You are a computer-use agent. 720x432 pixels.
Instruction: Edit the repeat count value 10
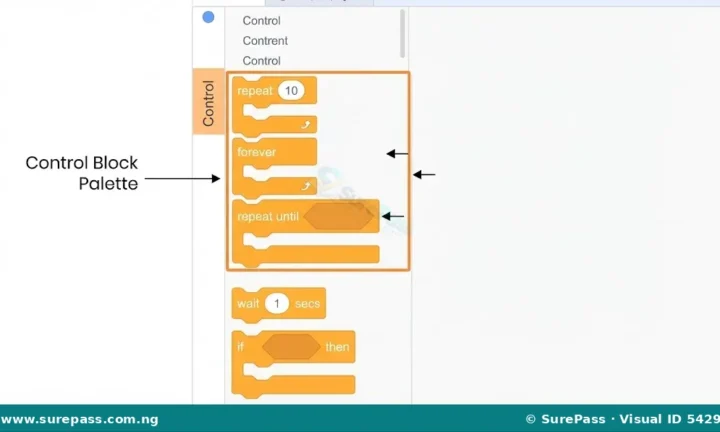[x=291, y=90]
